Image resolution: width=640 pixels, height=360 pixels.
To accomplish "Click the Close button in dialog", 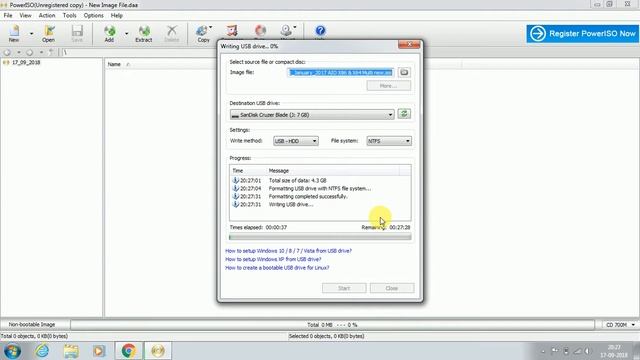I will tap(392, 288).
